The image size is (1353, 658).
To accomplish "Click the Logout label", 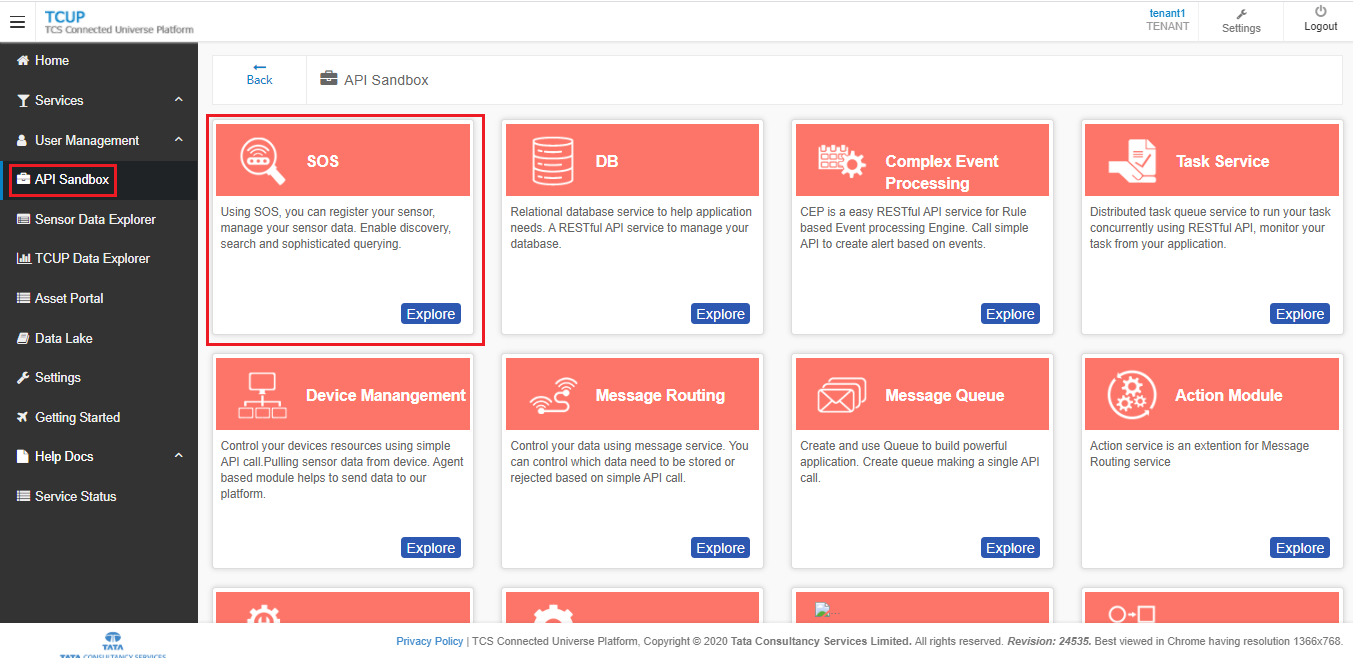I will pos(1320,27).
